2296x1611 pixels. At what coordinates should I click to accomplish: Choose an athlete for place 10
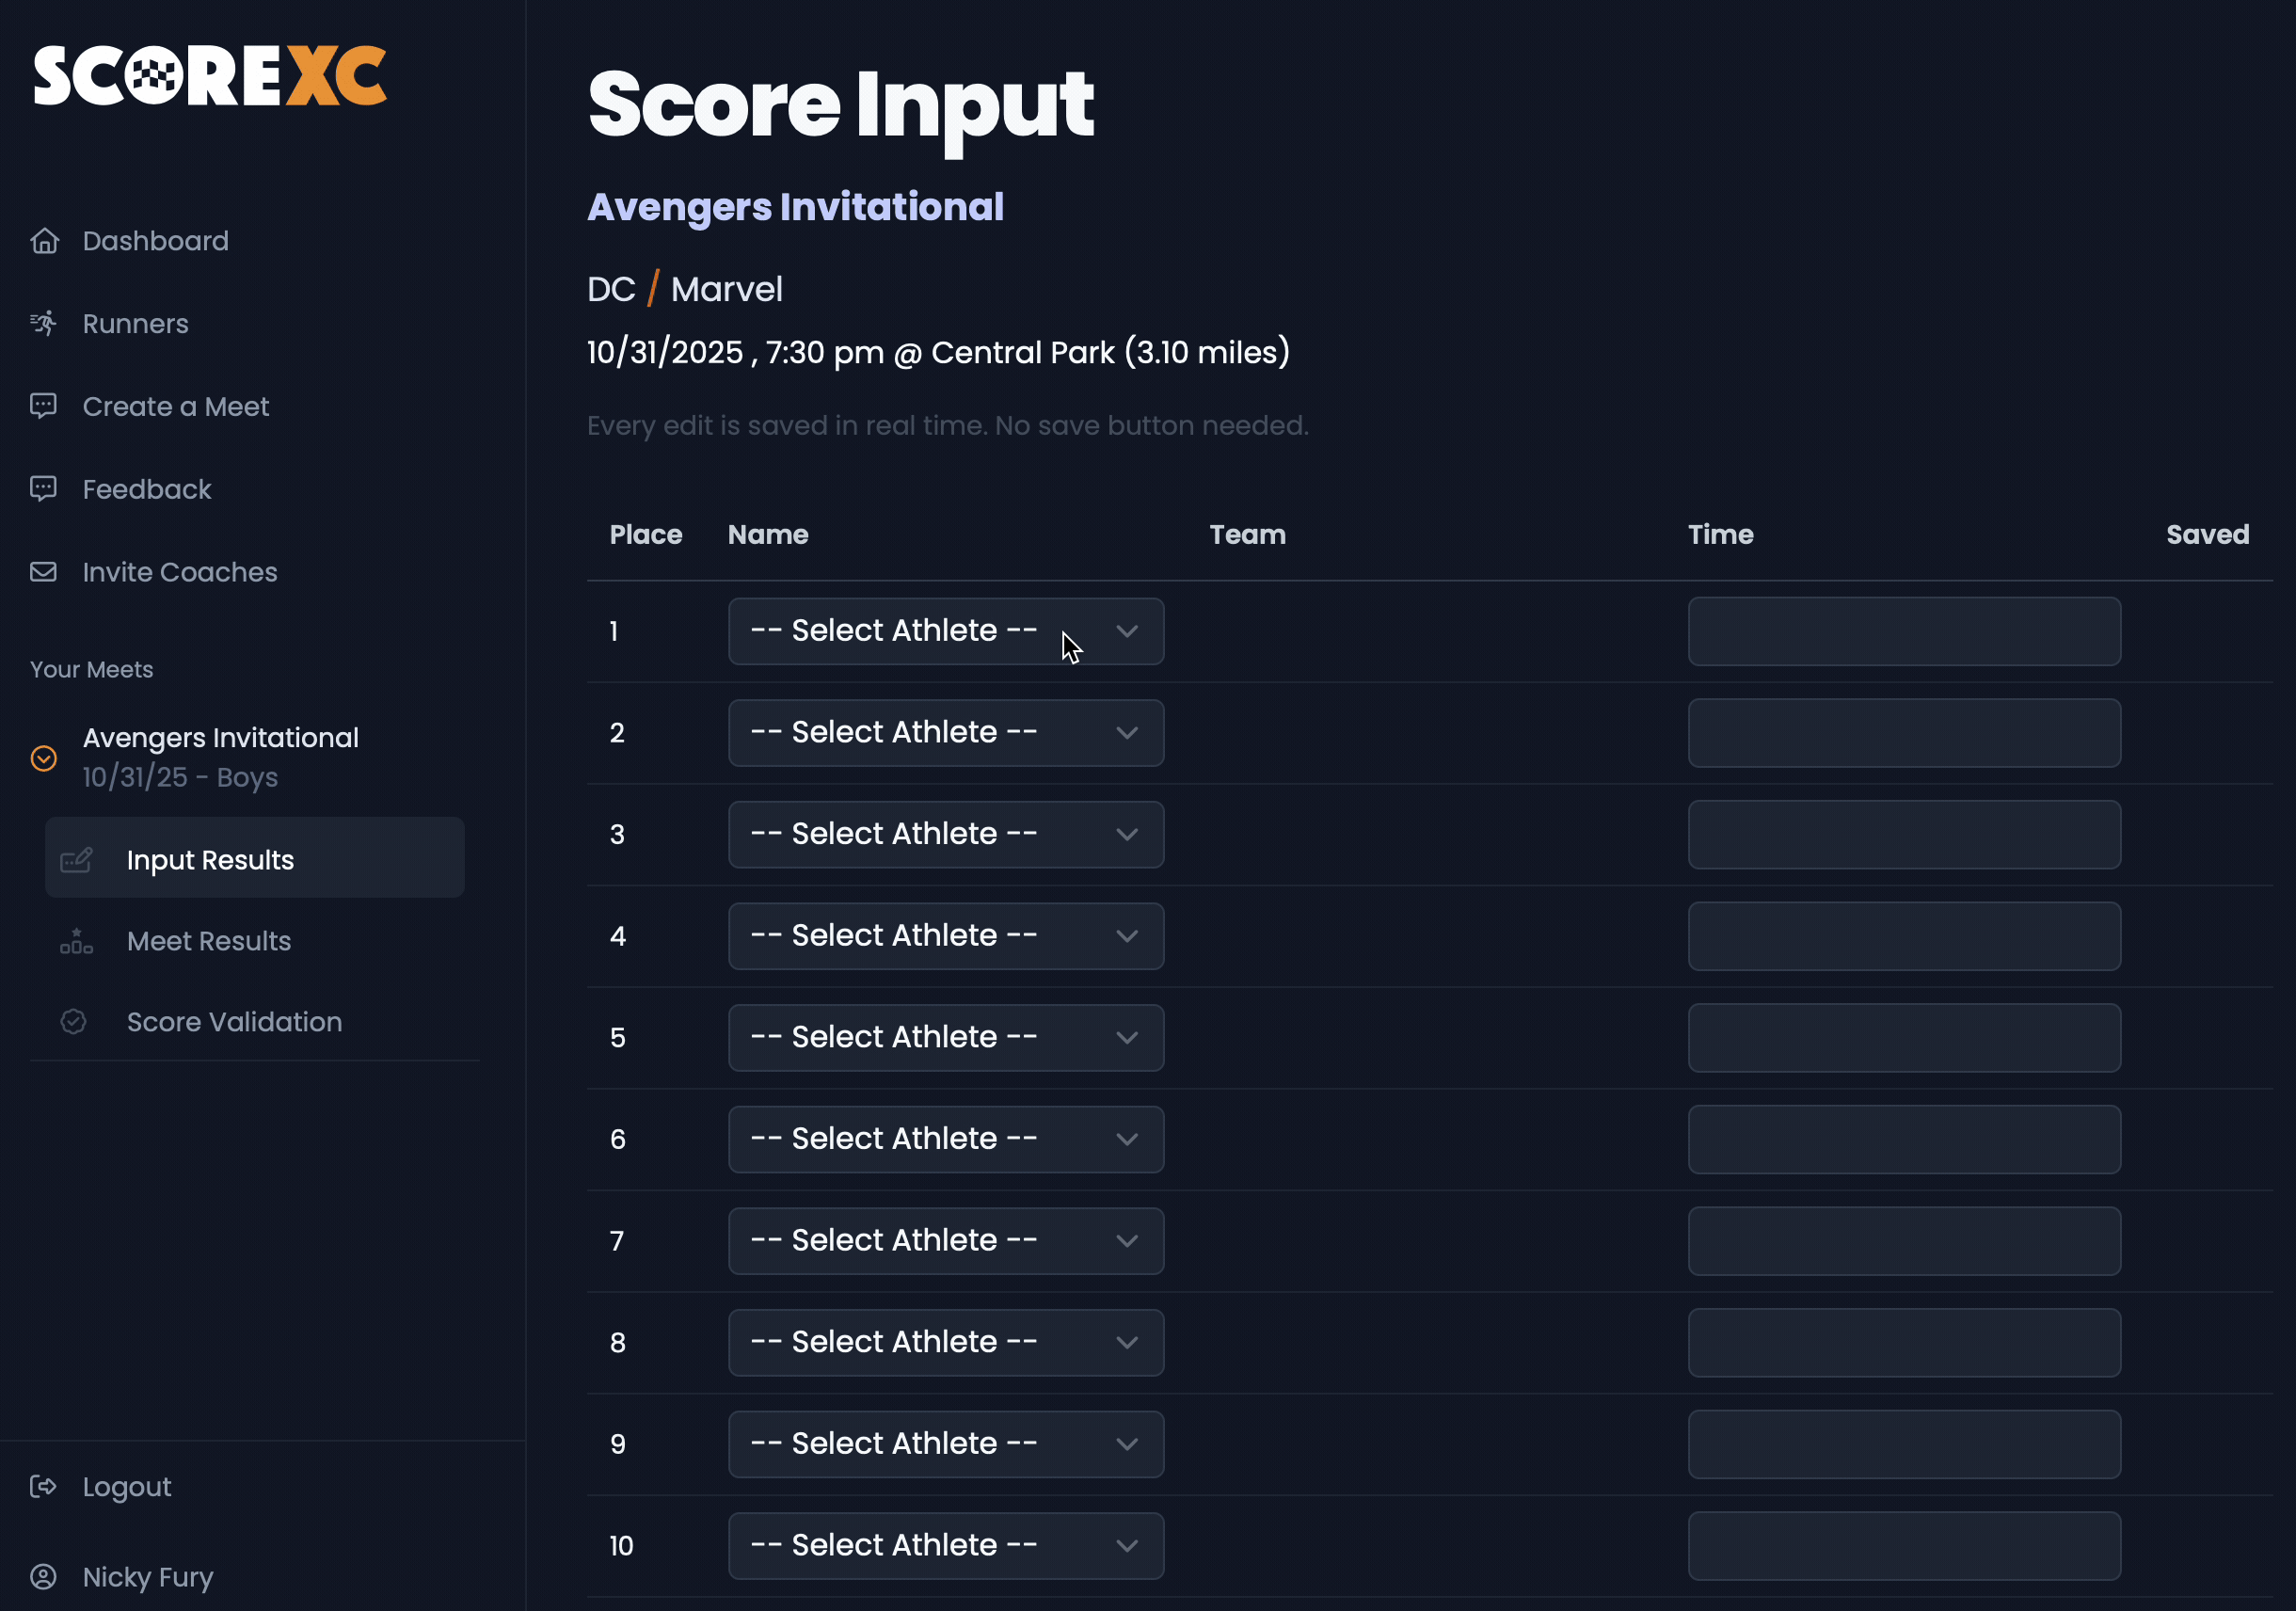click(x=945, y=1545)
